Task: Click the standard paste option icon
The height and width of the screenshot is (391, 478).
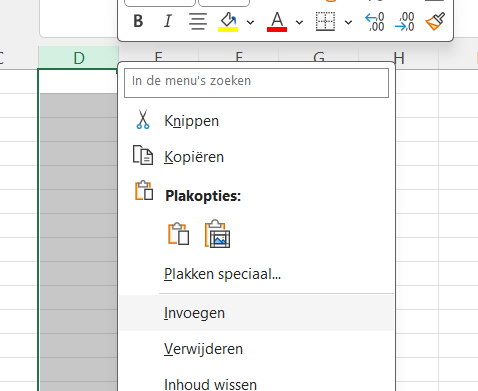Action: point(179,234)
